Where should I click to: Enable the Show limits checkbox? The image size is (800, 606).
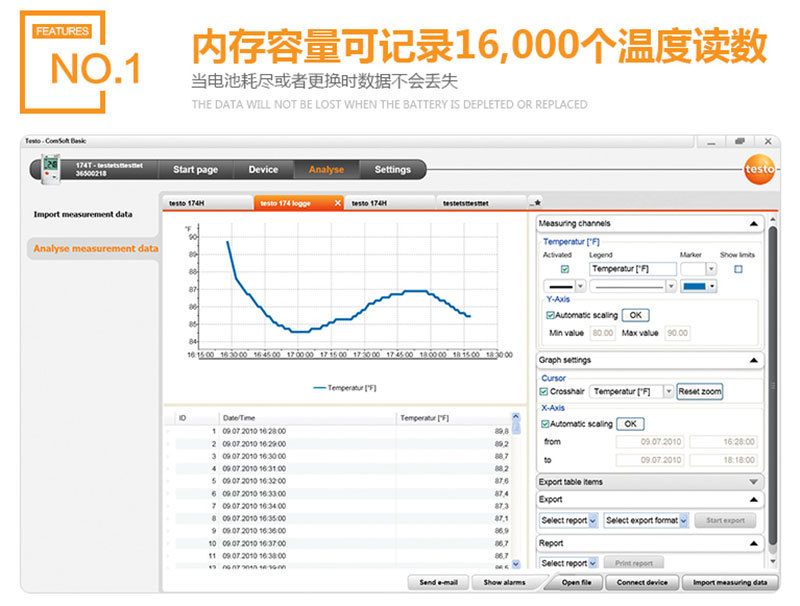point(738,269)
